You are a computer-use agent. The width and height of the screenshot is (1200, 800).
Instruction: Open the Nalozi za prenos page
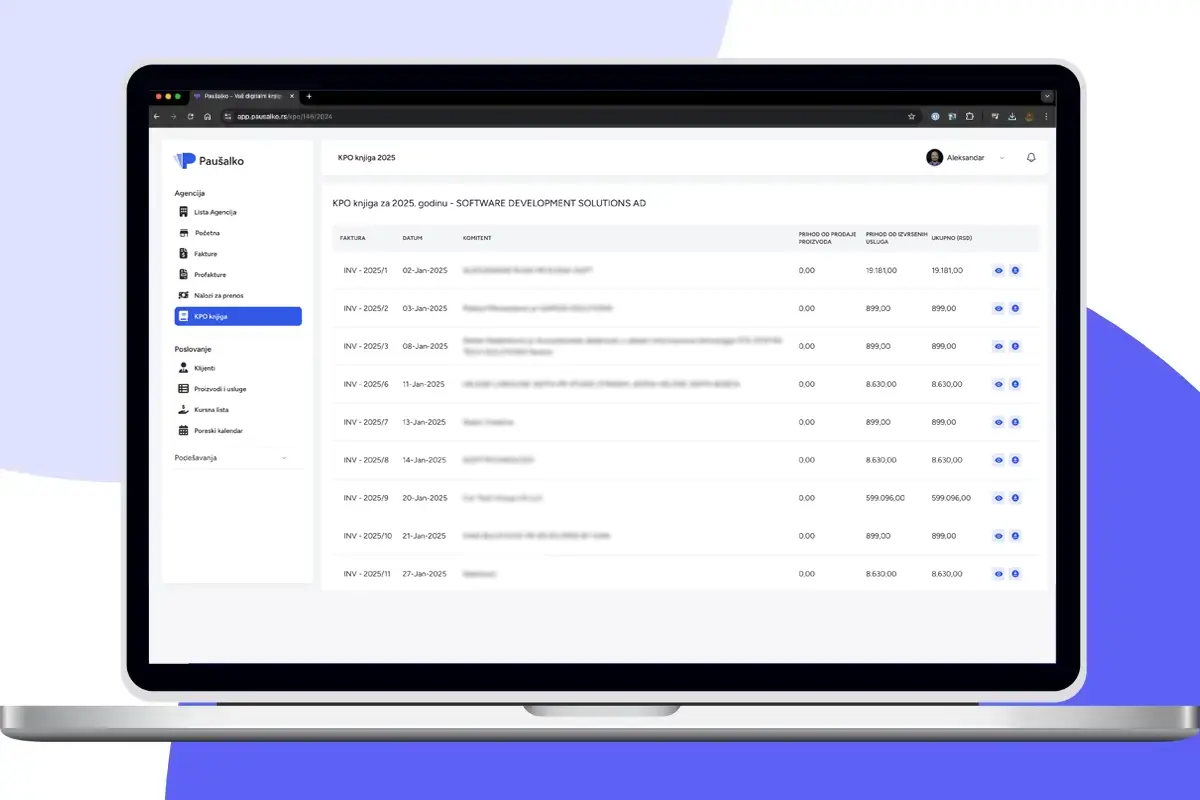[x=218, y=295]
